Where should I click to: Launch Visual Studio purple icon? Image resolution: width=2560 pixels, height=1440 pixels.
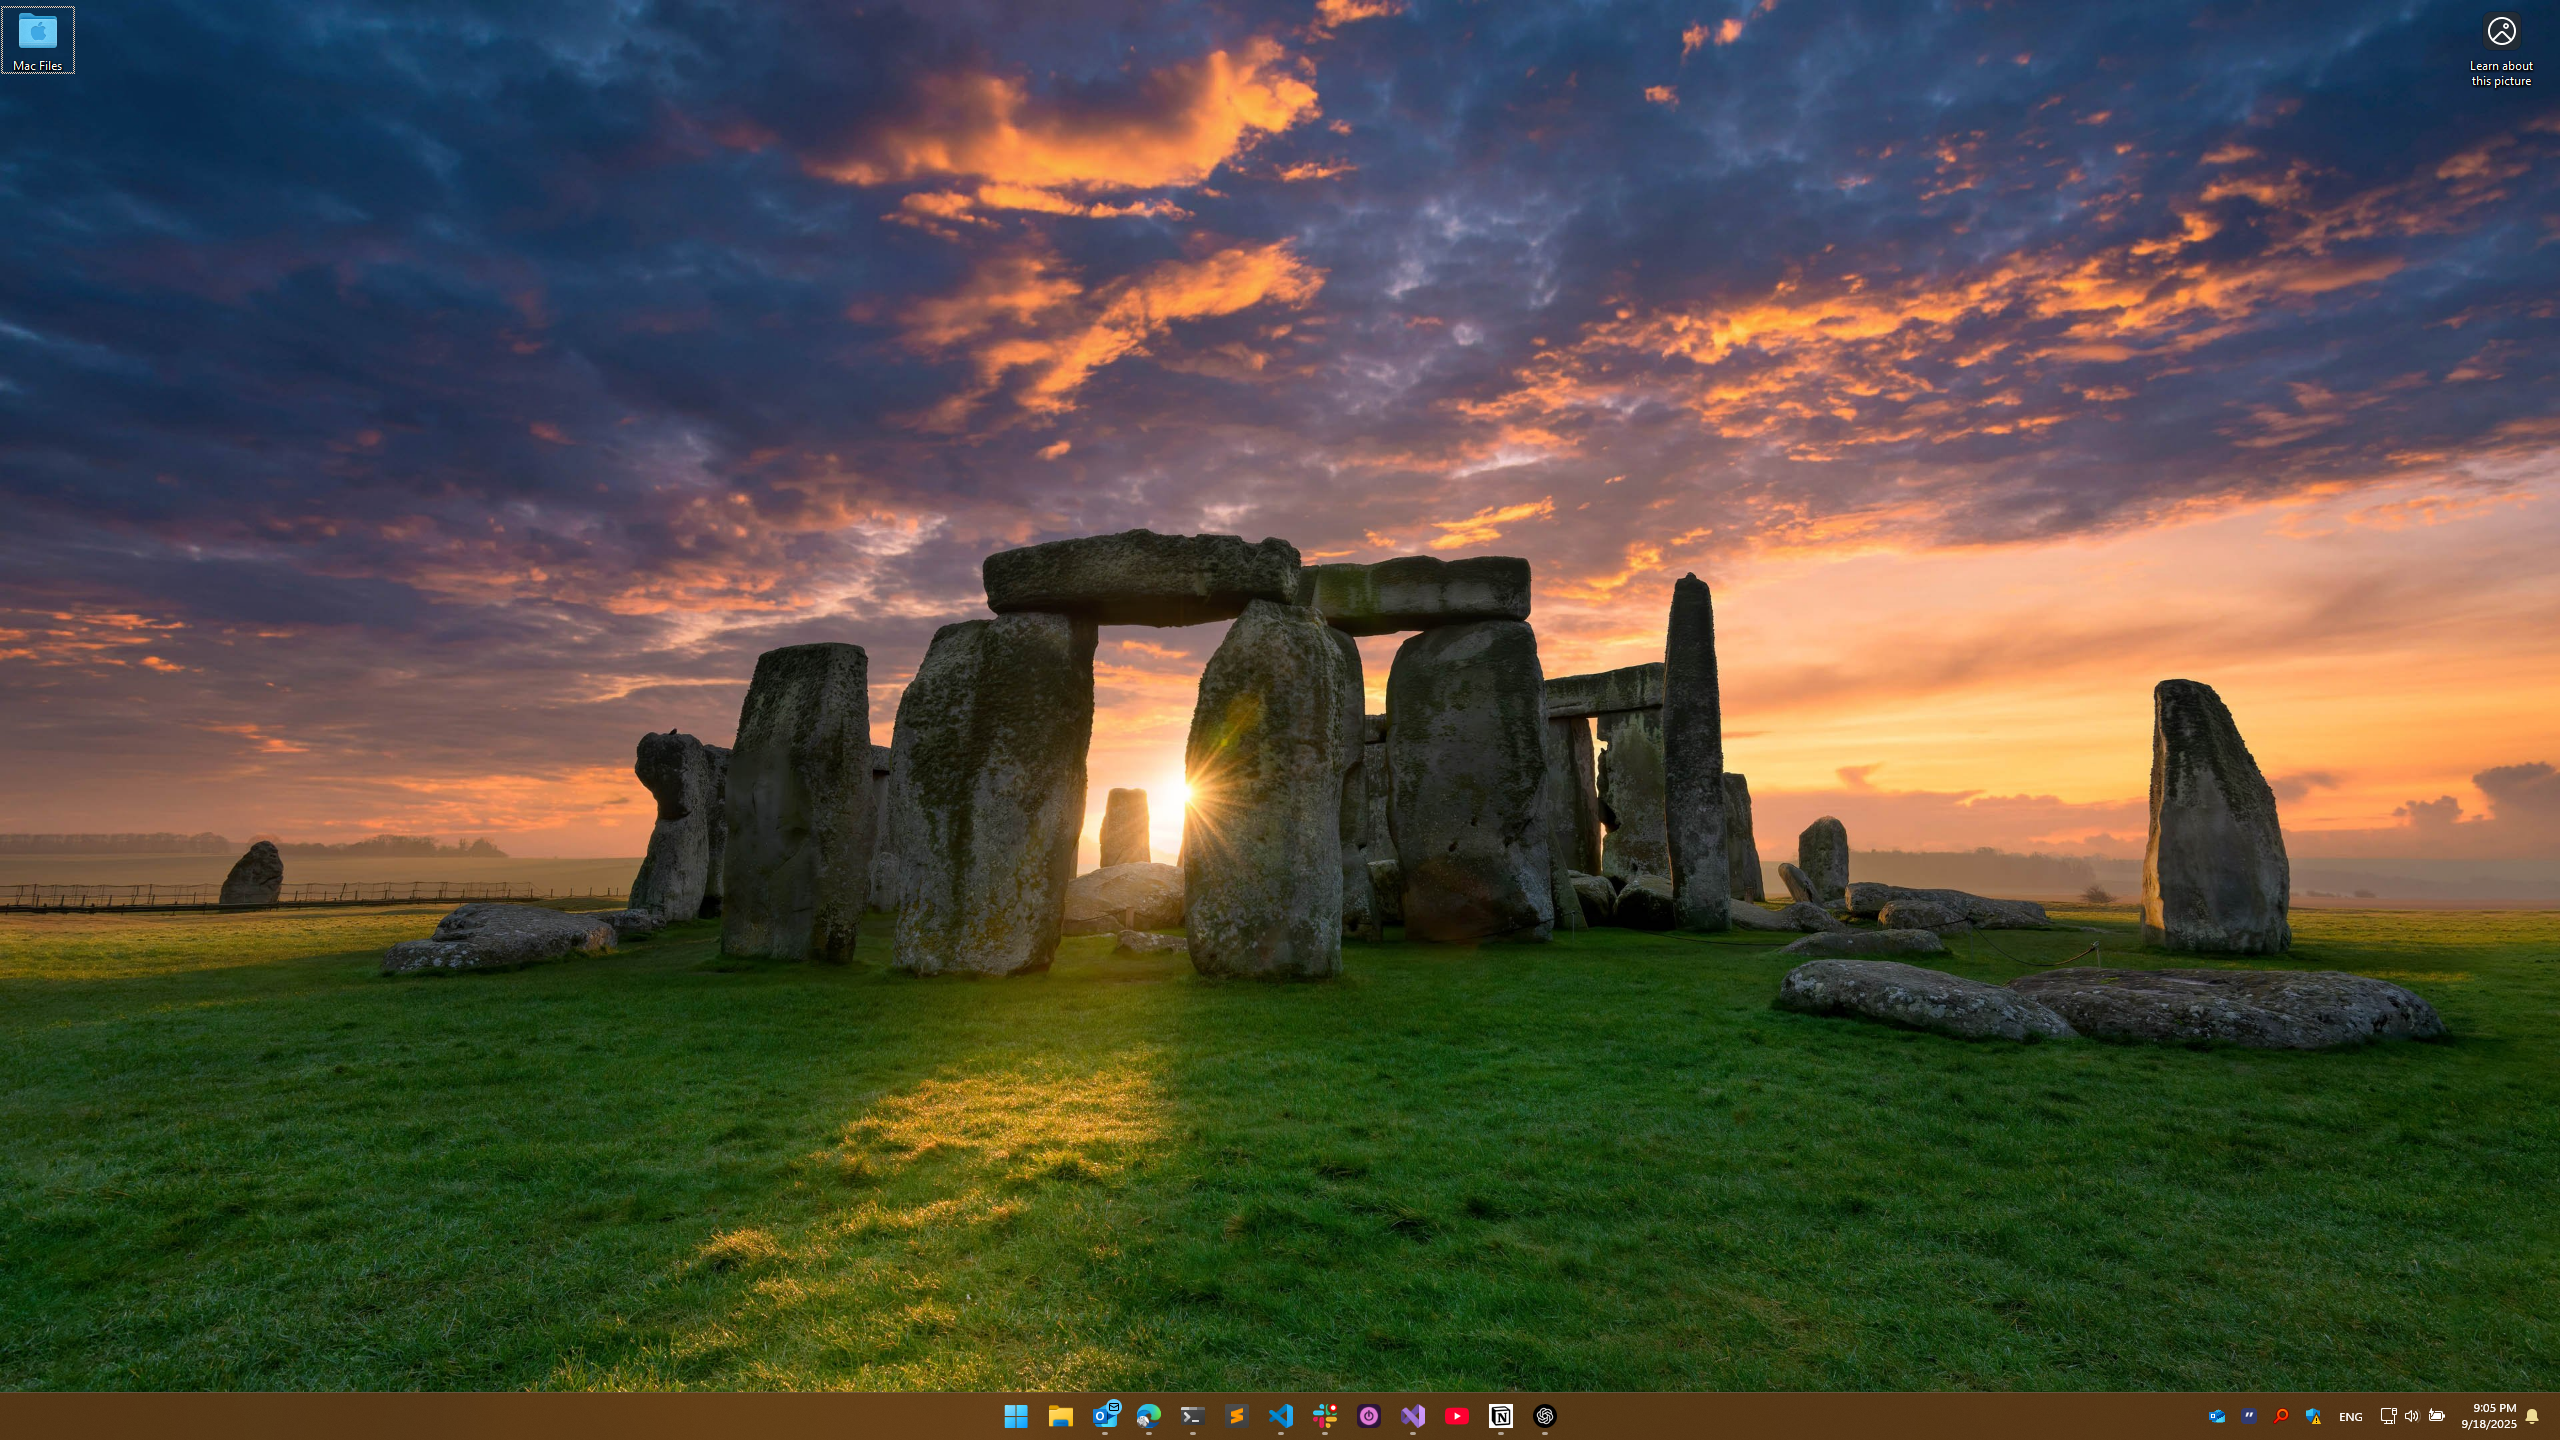pos(1413,1416)
